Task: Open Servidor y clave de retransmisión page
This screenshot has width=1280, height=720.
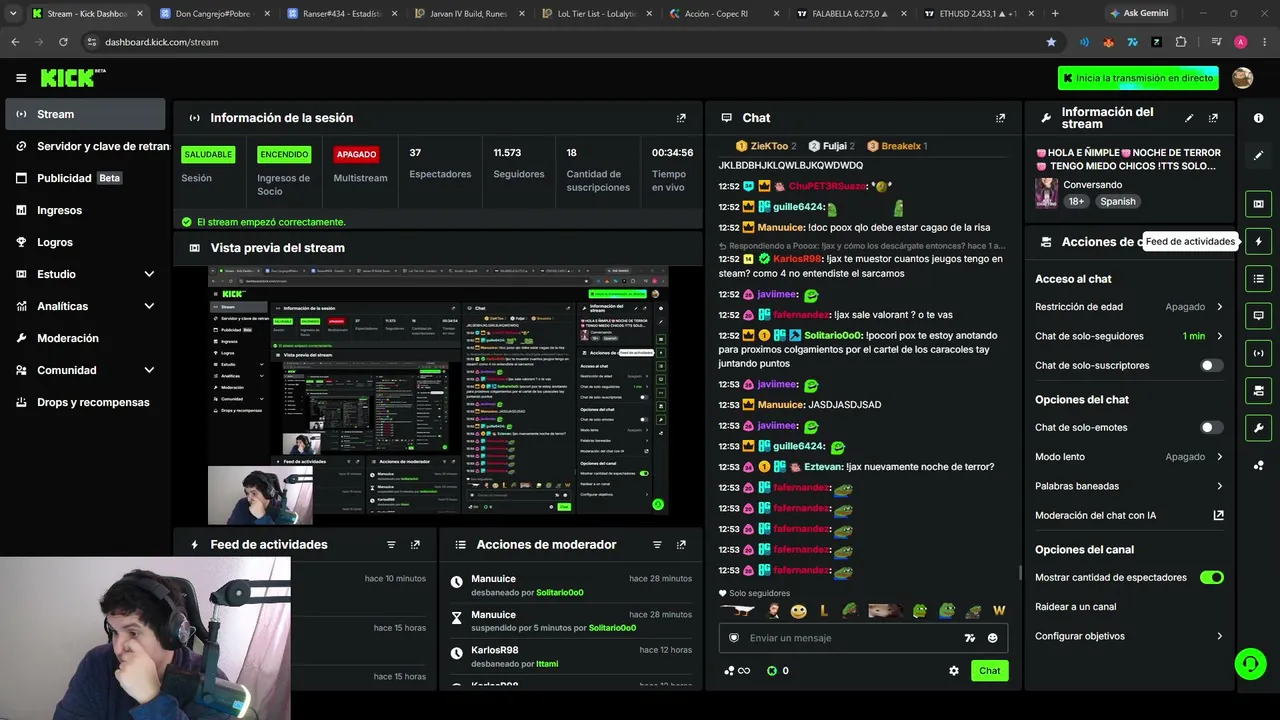Action: (85, 146)
